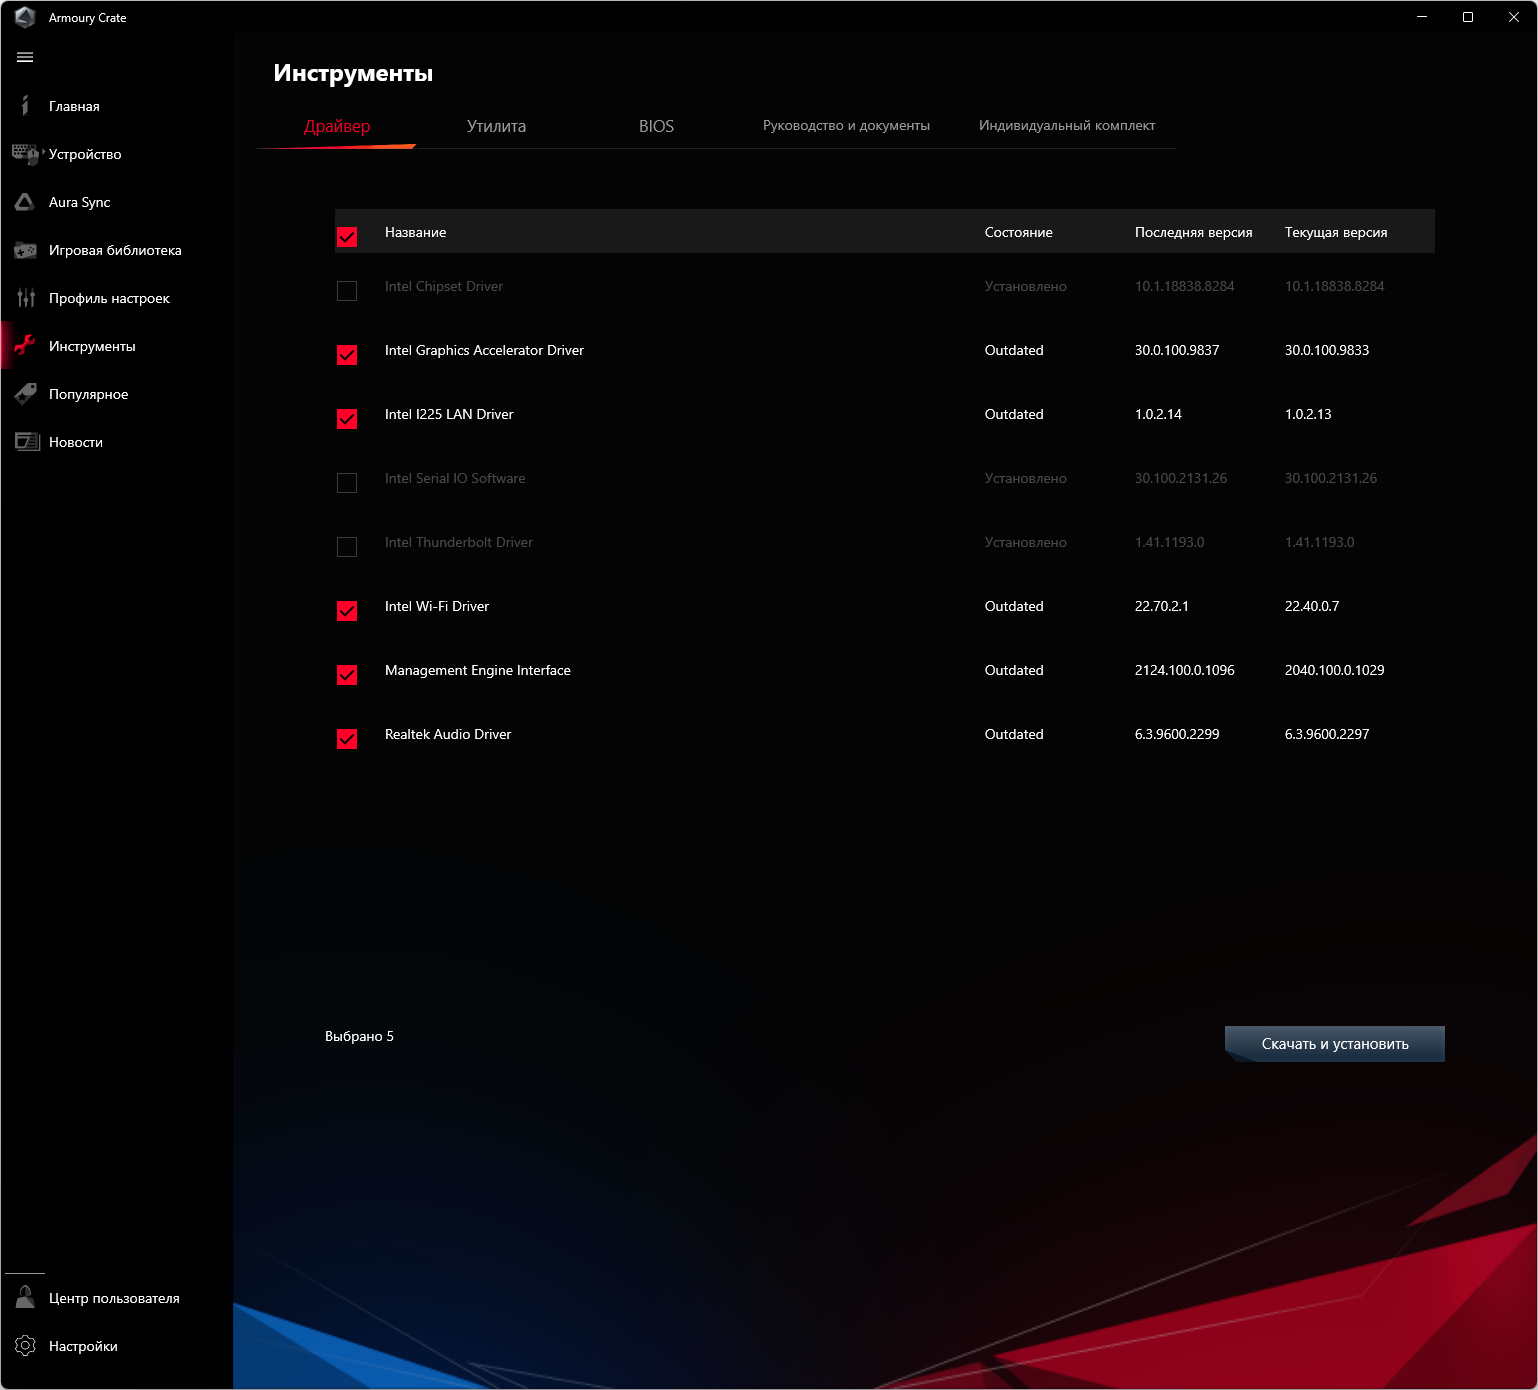Viewport: 1538px width, 1390px height.
Task: Check the Intel Thunderbolt Driver checkbox
Action: 347,547
